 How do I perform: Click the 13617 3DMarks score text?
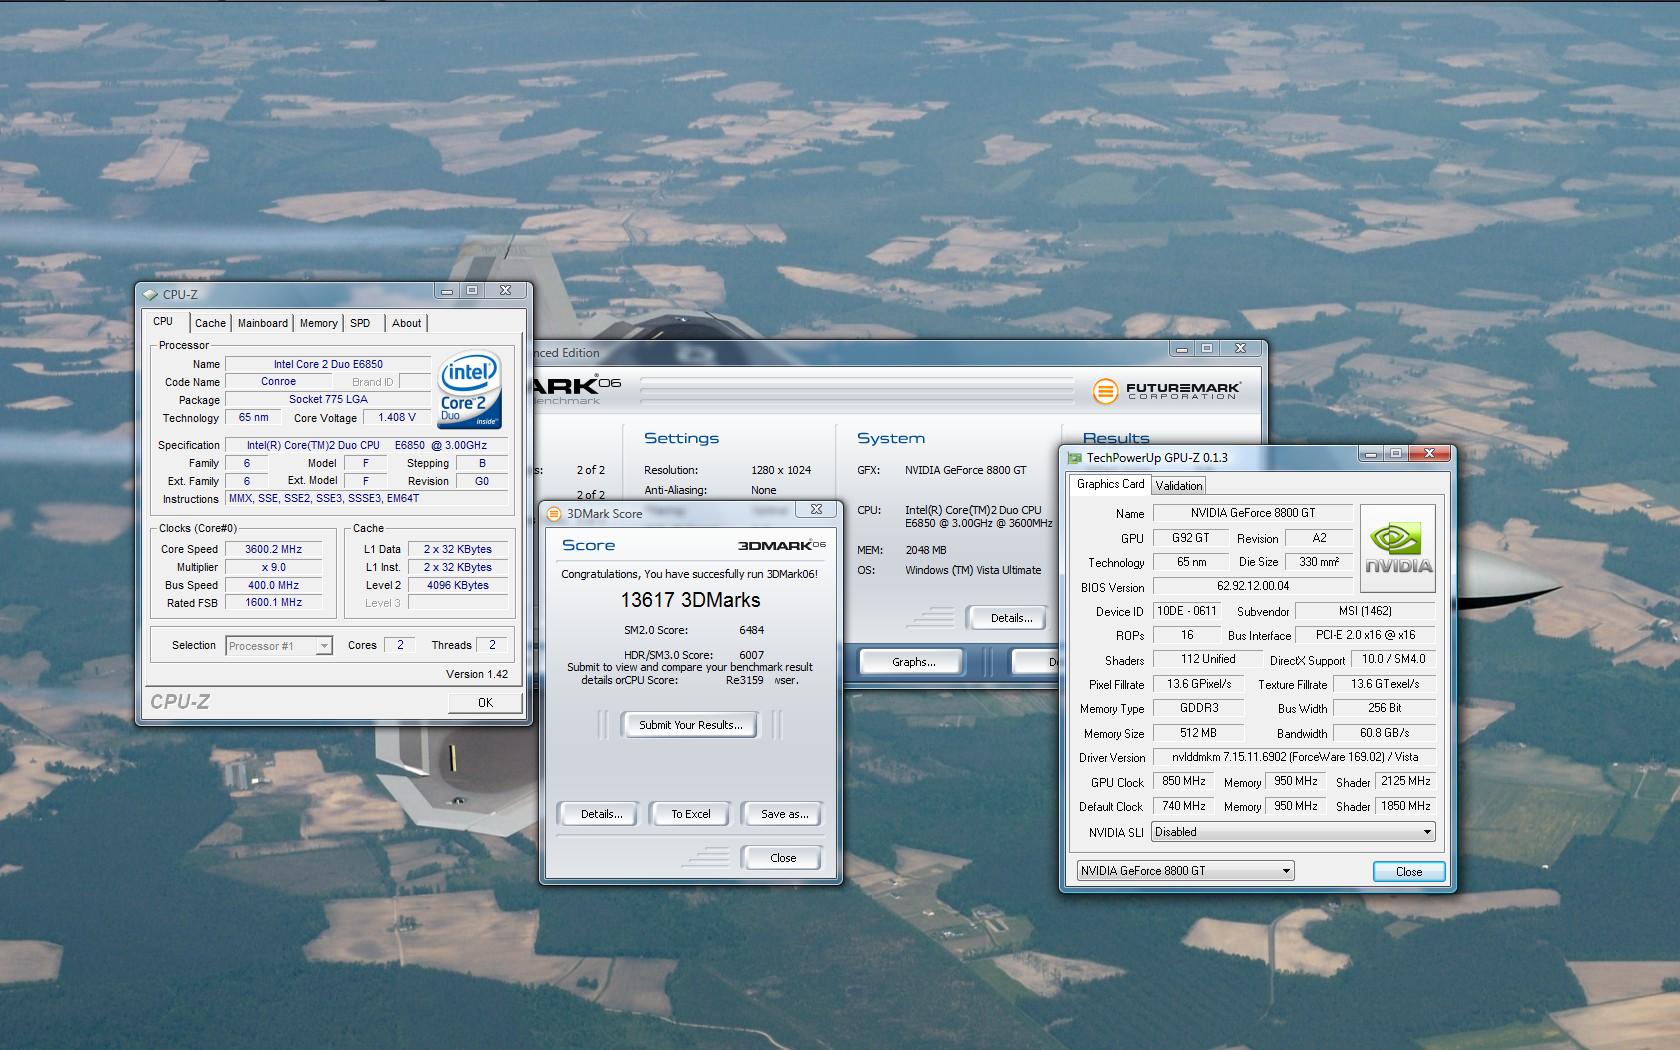690,600
